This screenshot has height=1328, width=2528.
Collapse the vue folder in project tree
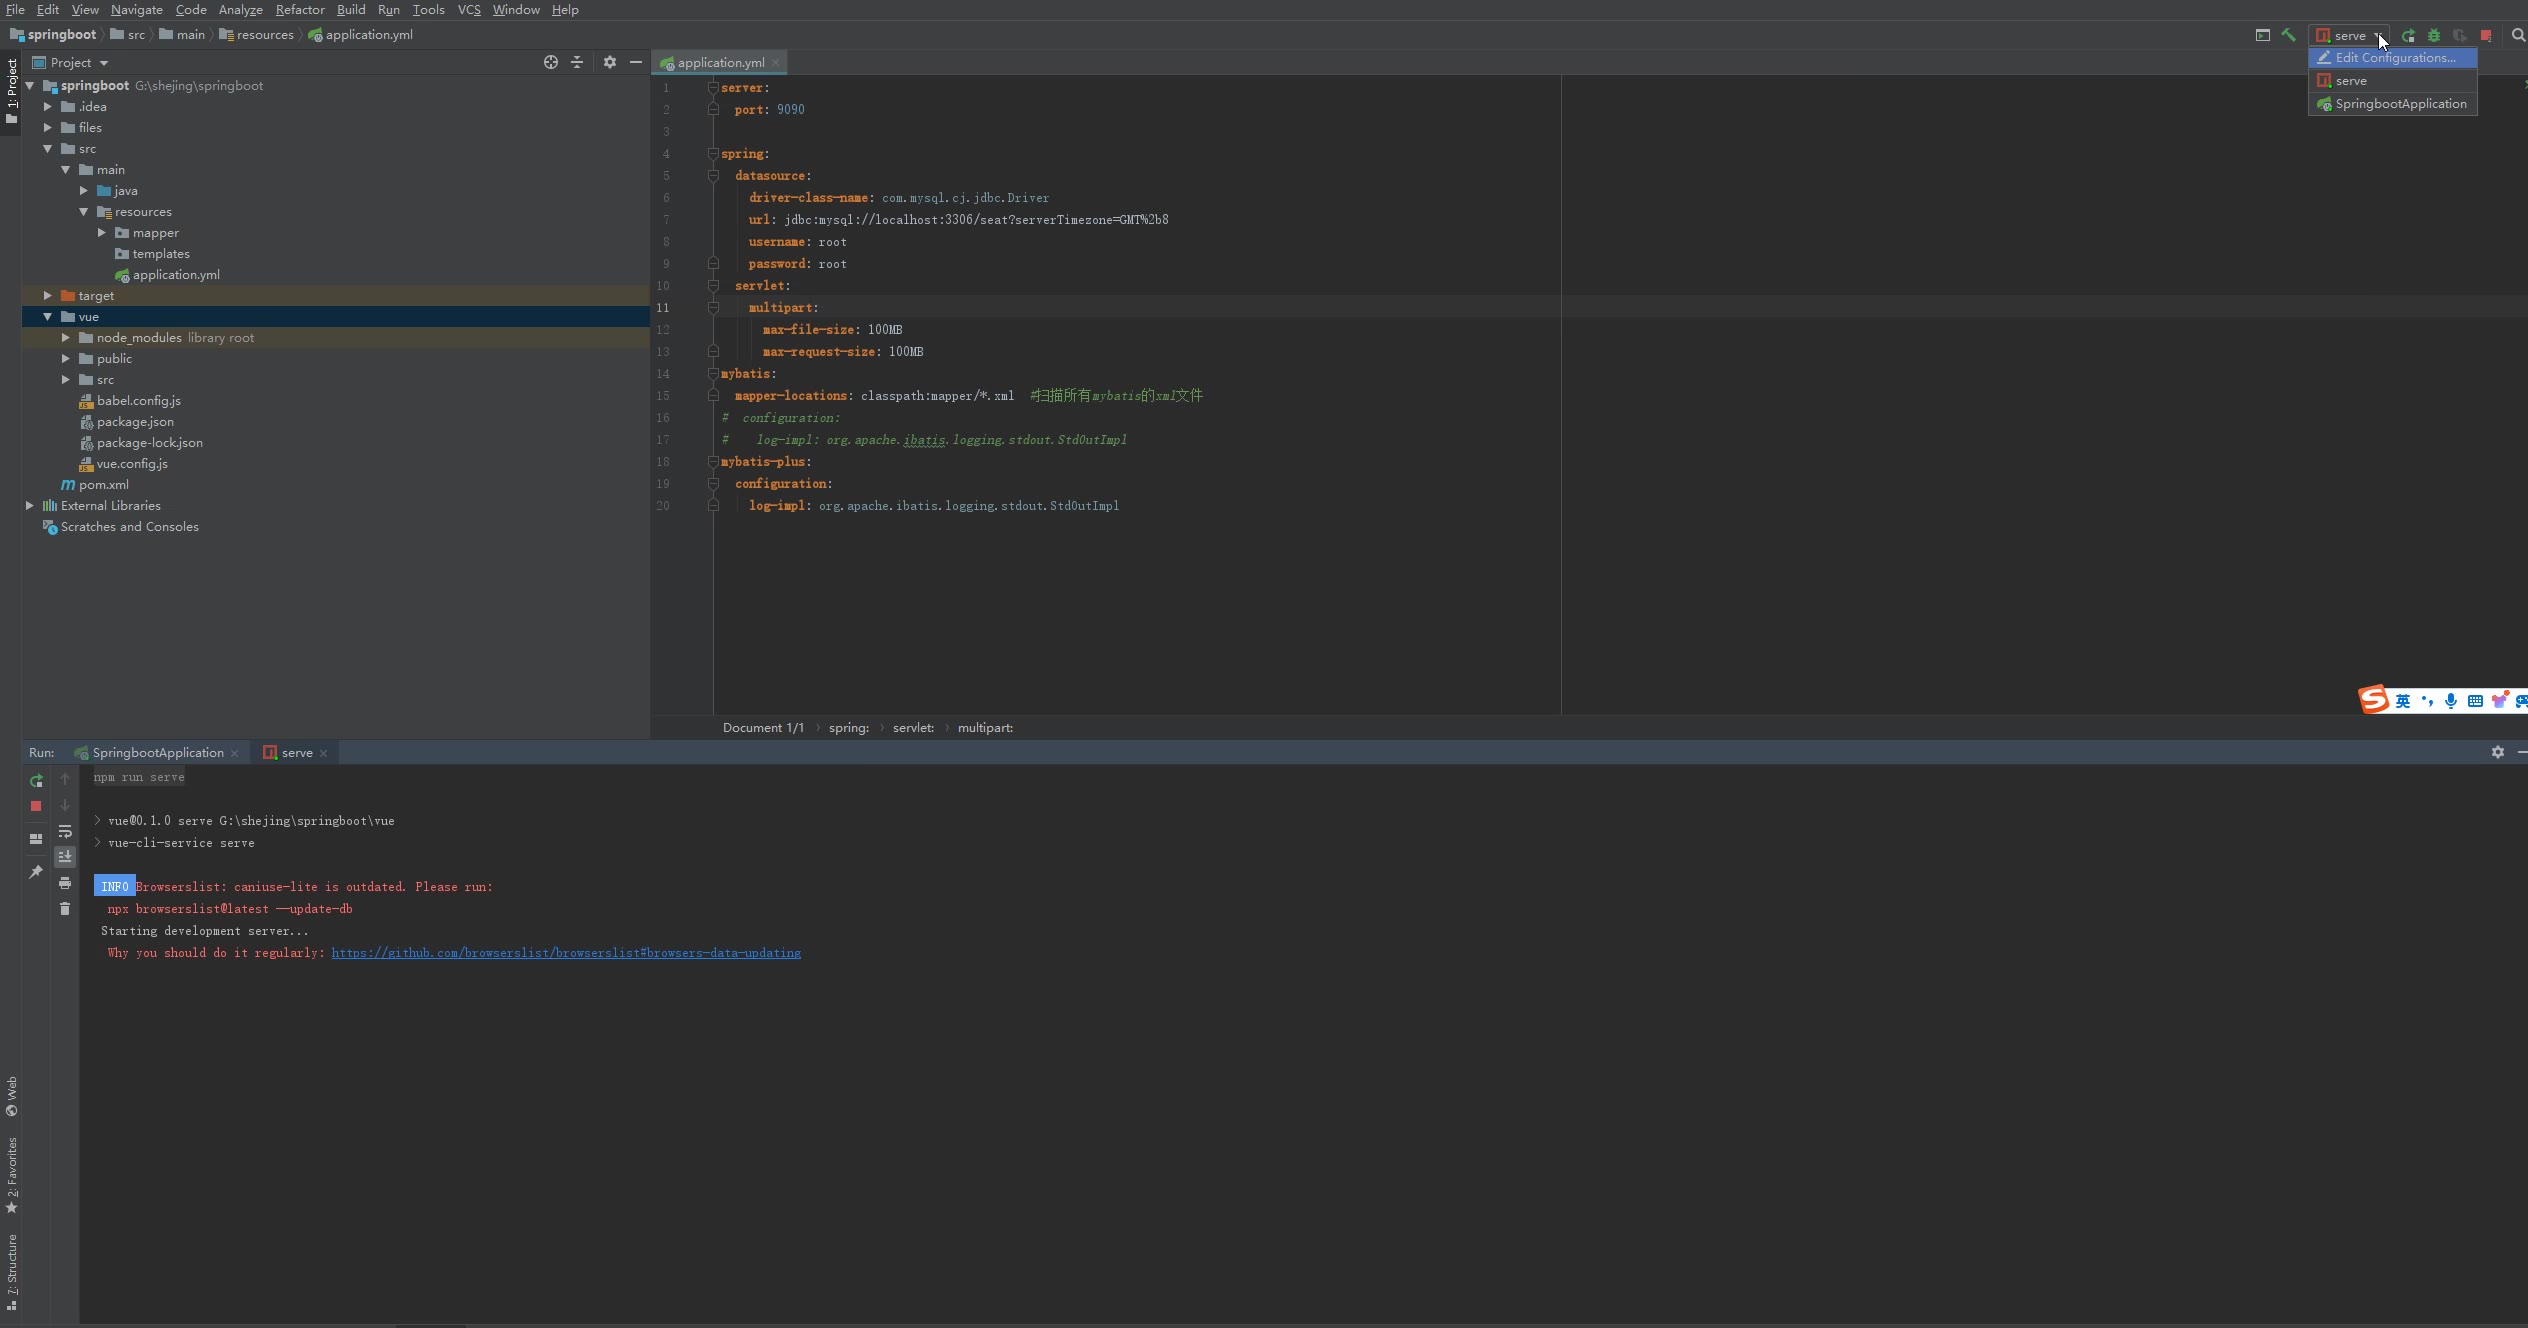(x=47, y=317)
